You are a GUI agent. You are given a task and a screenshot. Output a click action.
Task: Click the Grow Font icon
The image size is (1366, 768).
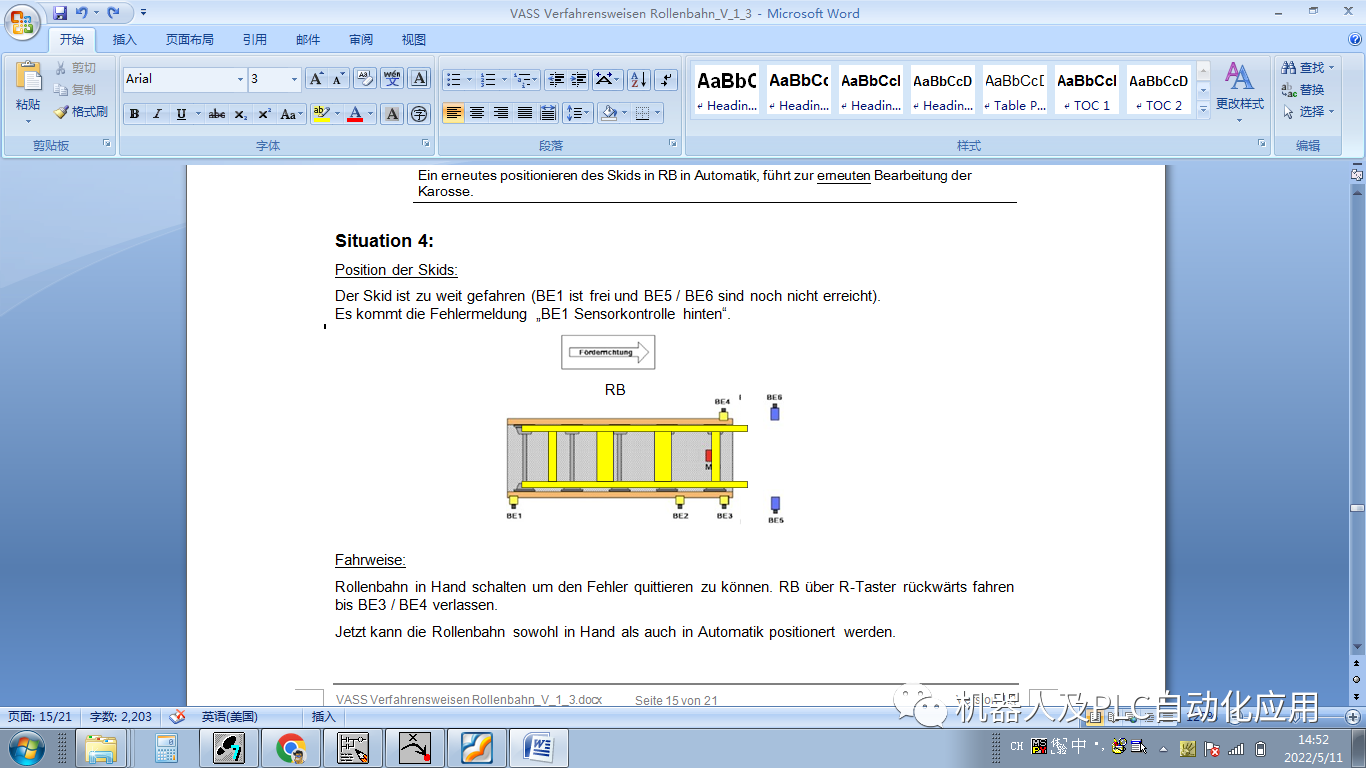tap(317, 78)
